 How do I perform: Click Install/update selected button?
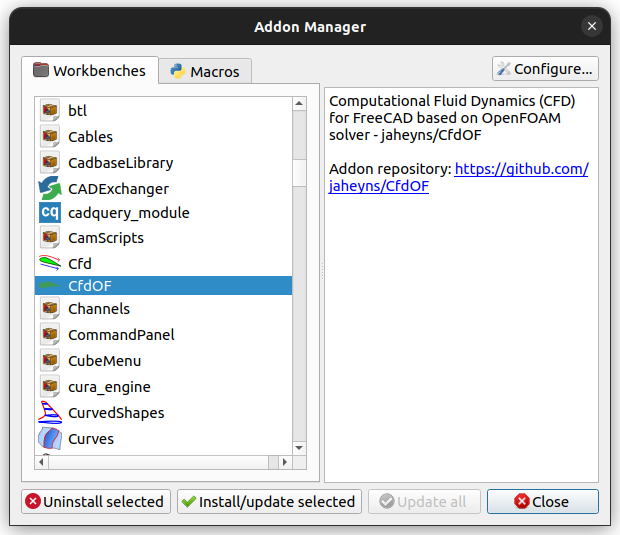pos(269,501)
